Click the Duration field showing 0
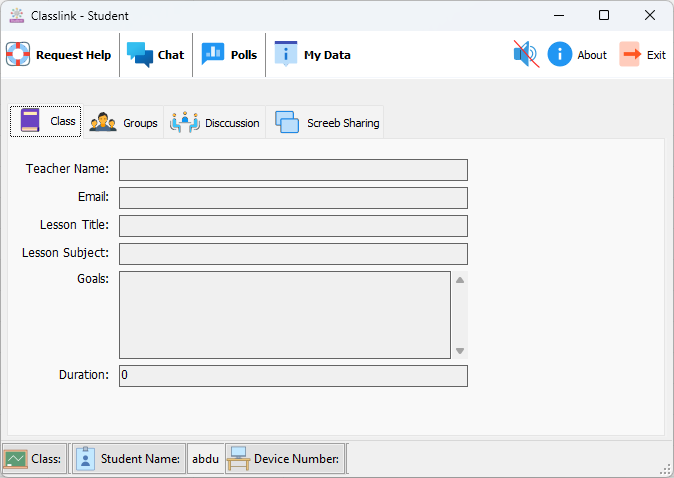Image resolution: width=674 pixels, height=478 pixels. click(294, 376)
